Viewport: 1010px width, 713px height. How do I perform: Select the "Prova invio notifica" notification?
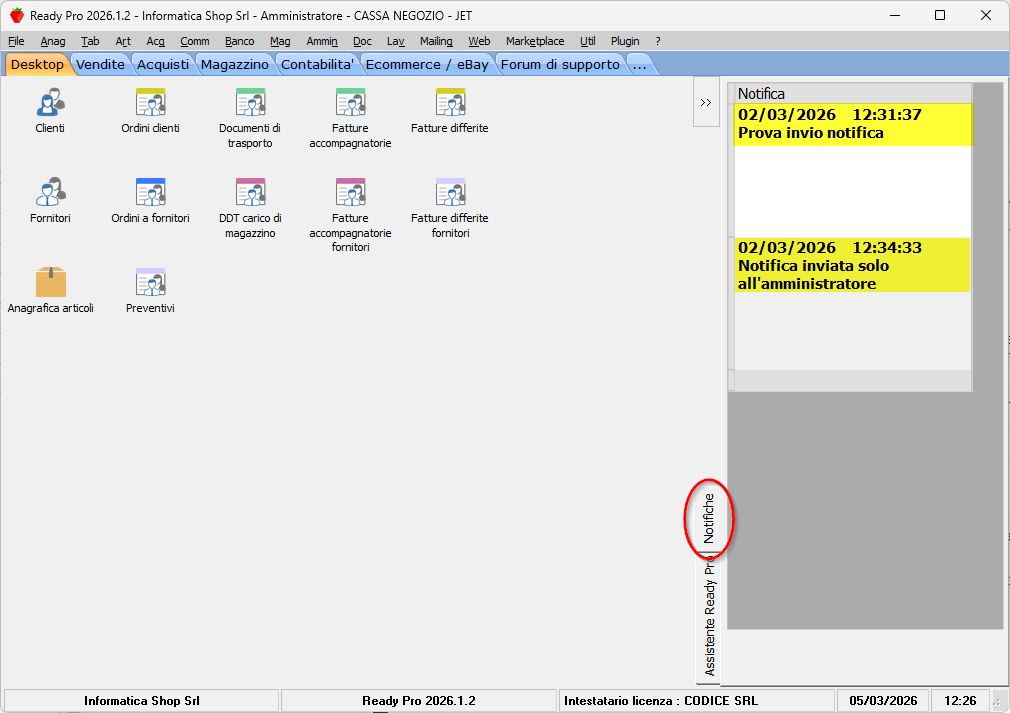pyautogui.click(x=852, y=124)
